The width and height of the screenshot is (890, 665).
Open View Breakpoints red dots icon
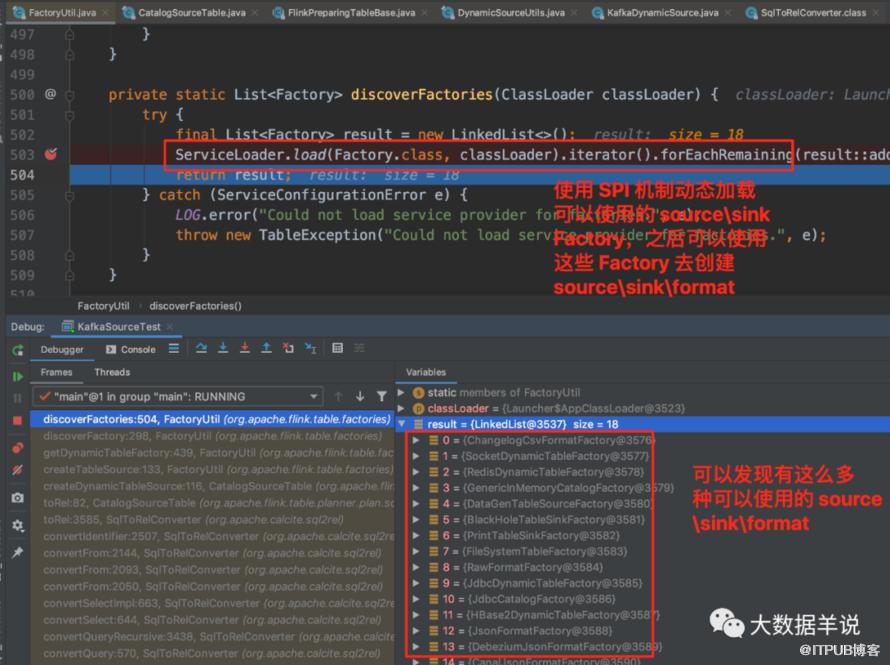click(18, 448)
